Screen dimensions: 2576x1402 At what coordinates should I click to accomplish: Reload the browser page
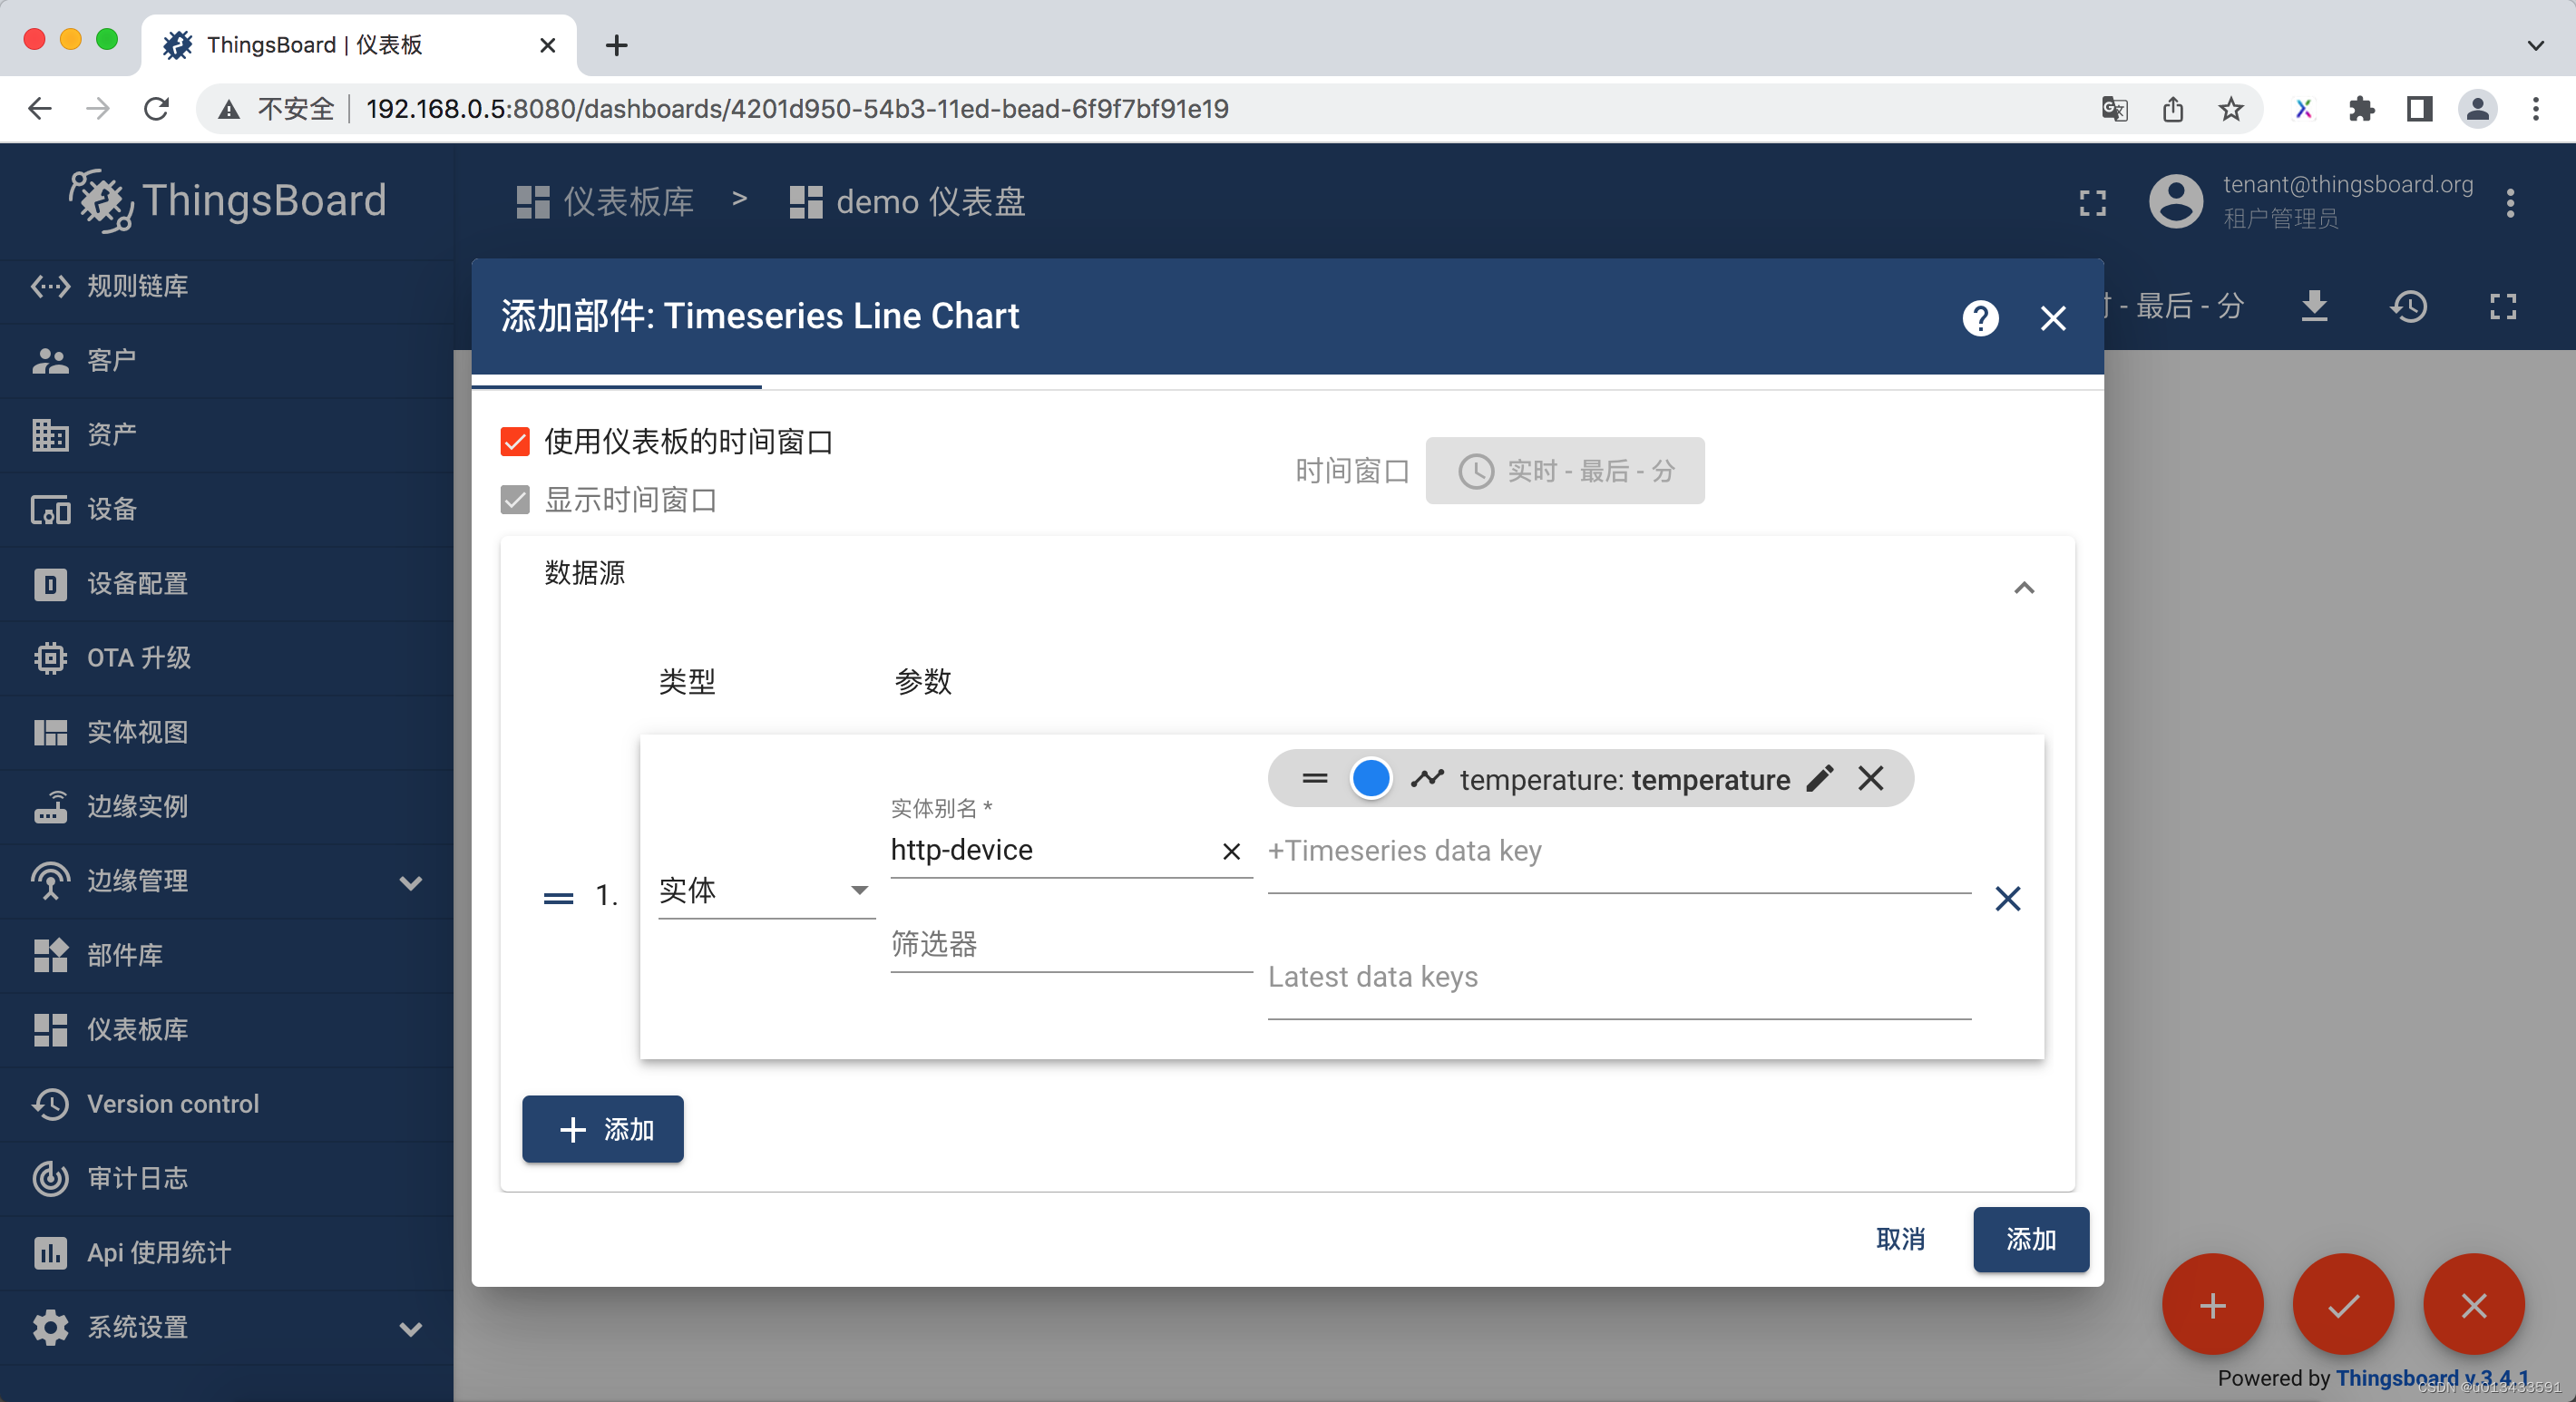[x=156, y=108]
